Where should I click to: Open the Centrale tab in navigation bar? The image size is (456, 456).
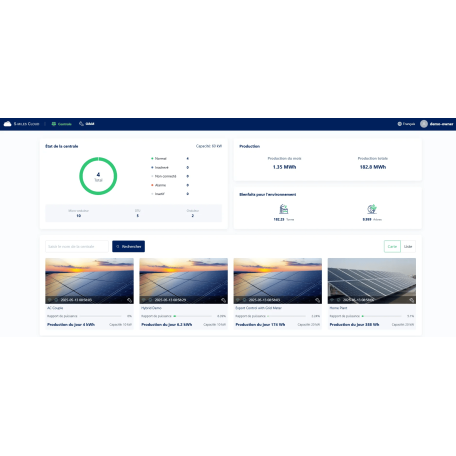[62, 124]
